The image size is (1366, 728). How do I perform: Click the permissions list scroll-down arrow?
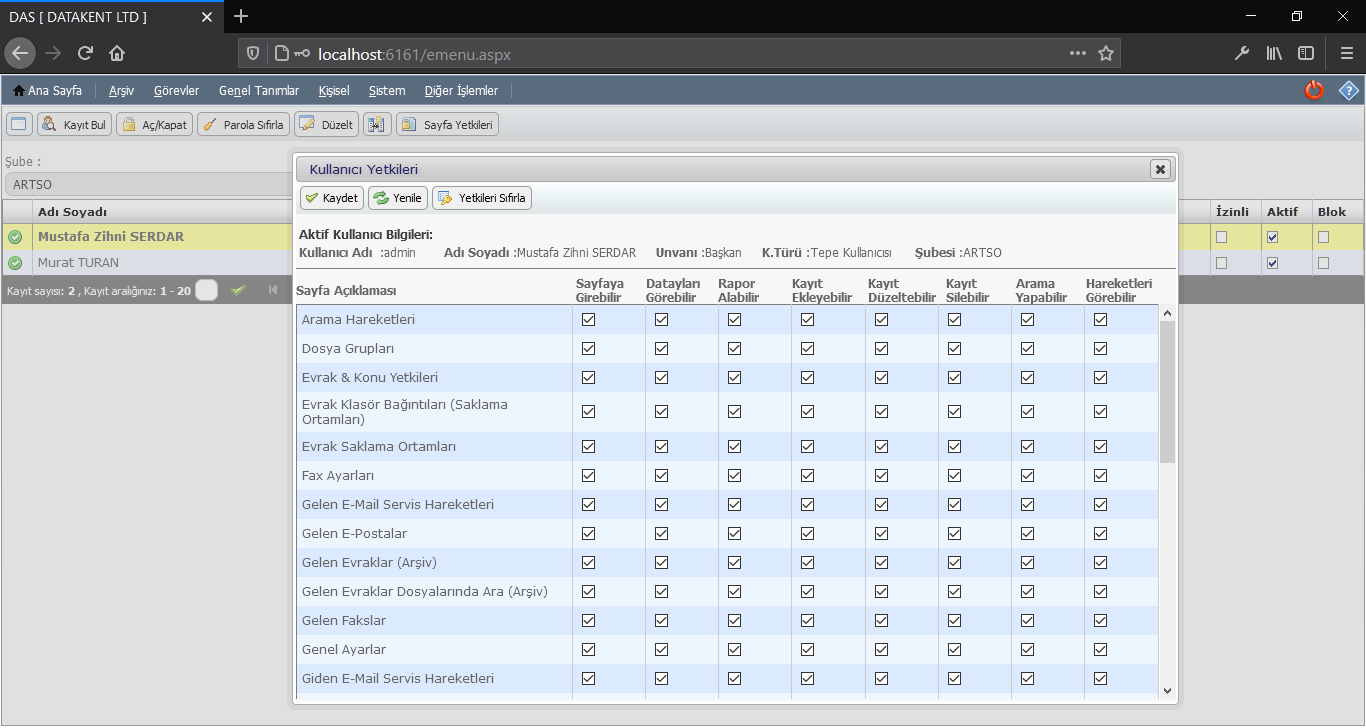point(1167,690)
